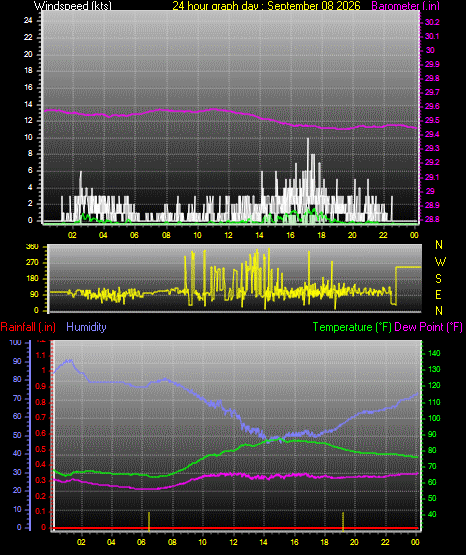Click the W compass direction label
This screenshot has width=466, height=555.
(440, 262)
